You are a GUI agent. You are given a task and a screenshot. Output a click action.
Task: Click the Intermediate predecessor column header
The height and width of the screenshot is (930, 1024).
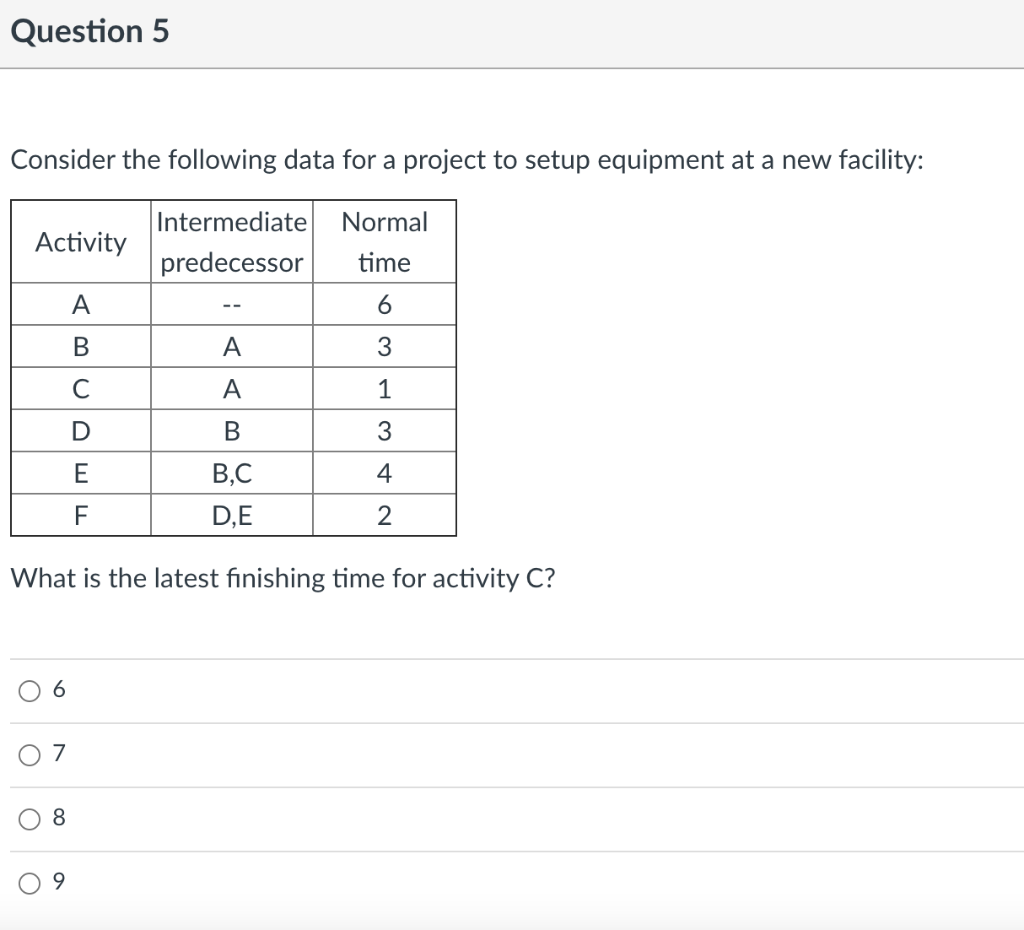click(x=231, y=241)
